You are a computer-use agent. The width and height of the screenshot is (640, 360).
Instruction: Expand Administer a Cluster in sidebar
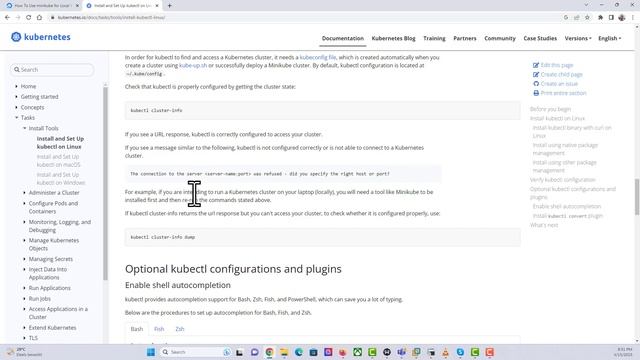click(24, 193)
